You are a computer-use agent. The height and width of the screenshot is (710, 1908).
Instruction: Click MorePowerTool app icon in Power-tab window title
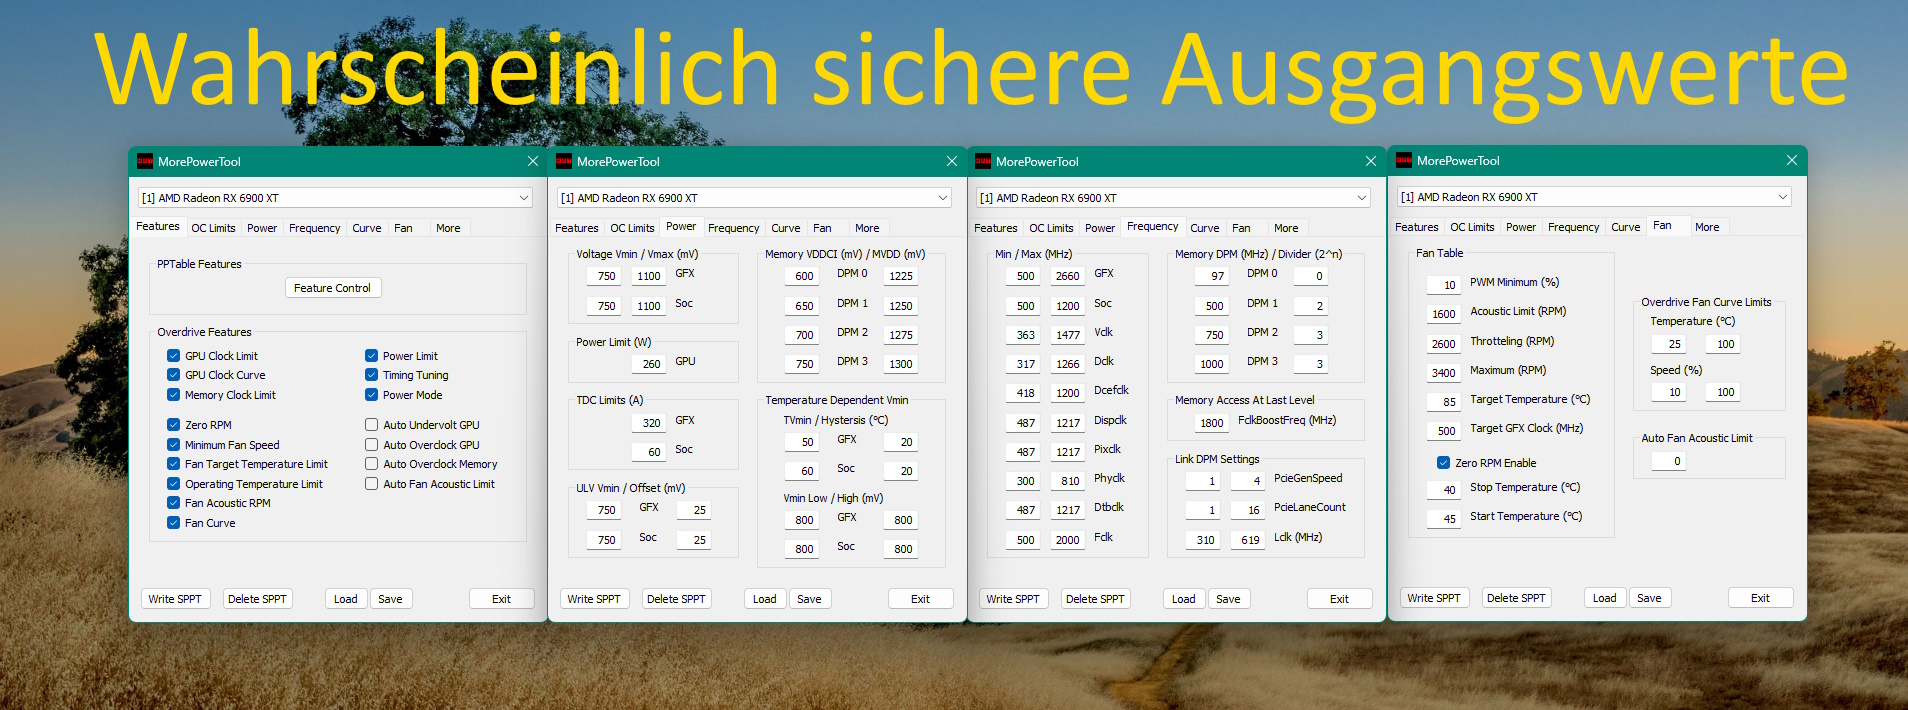coord(564,161)
